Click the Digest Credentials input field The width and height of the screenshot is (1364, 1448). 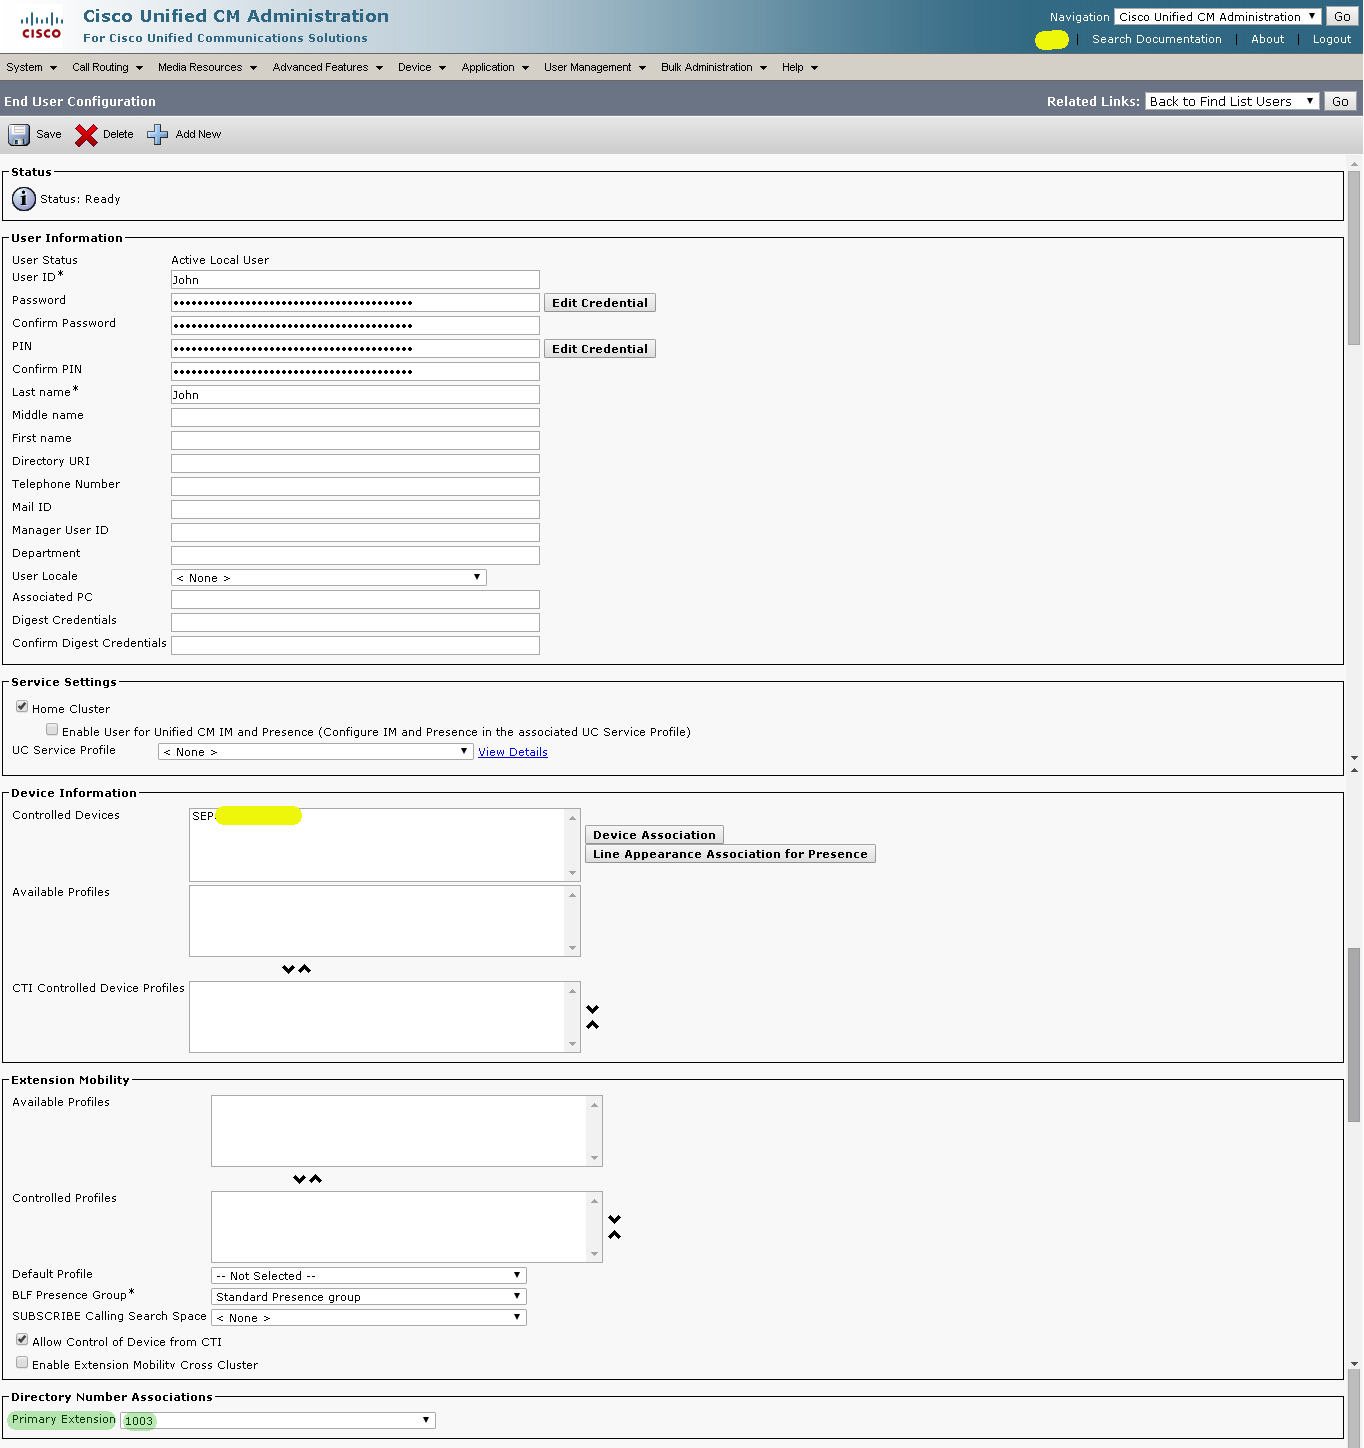355,623
